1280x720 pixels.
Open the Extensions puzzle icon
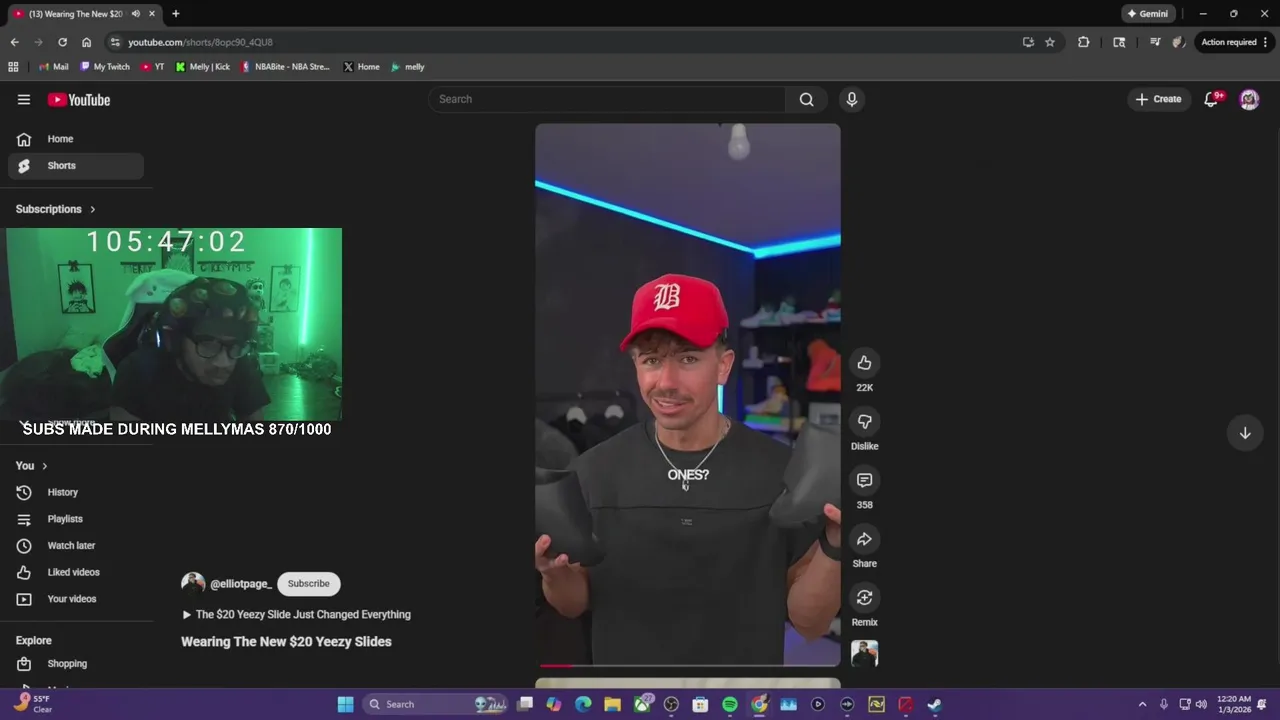click(1083, 42)
